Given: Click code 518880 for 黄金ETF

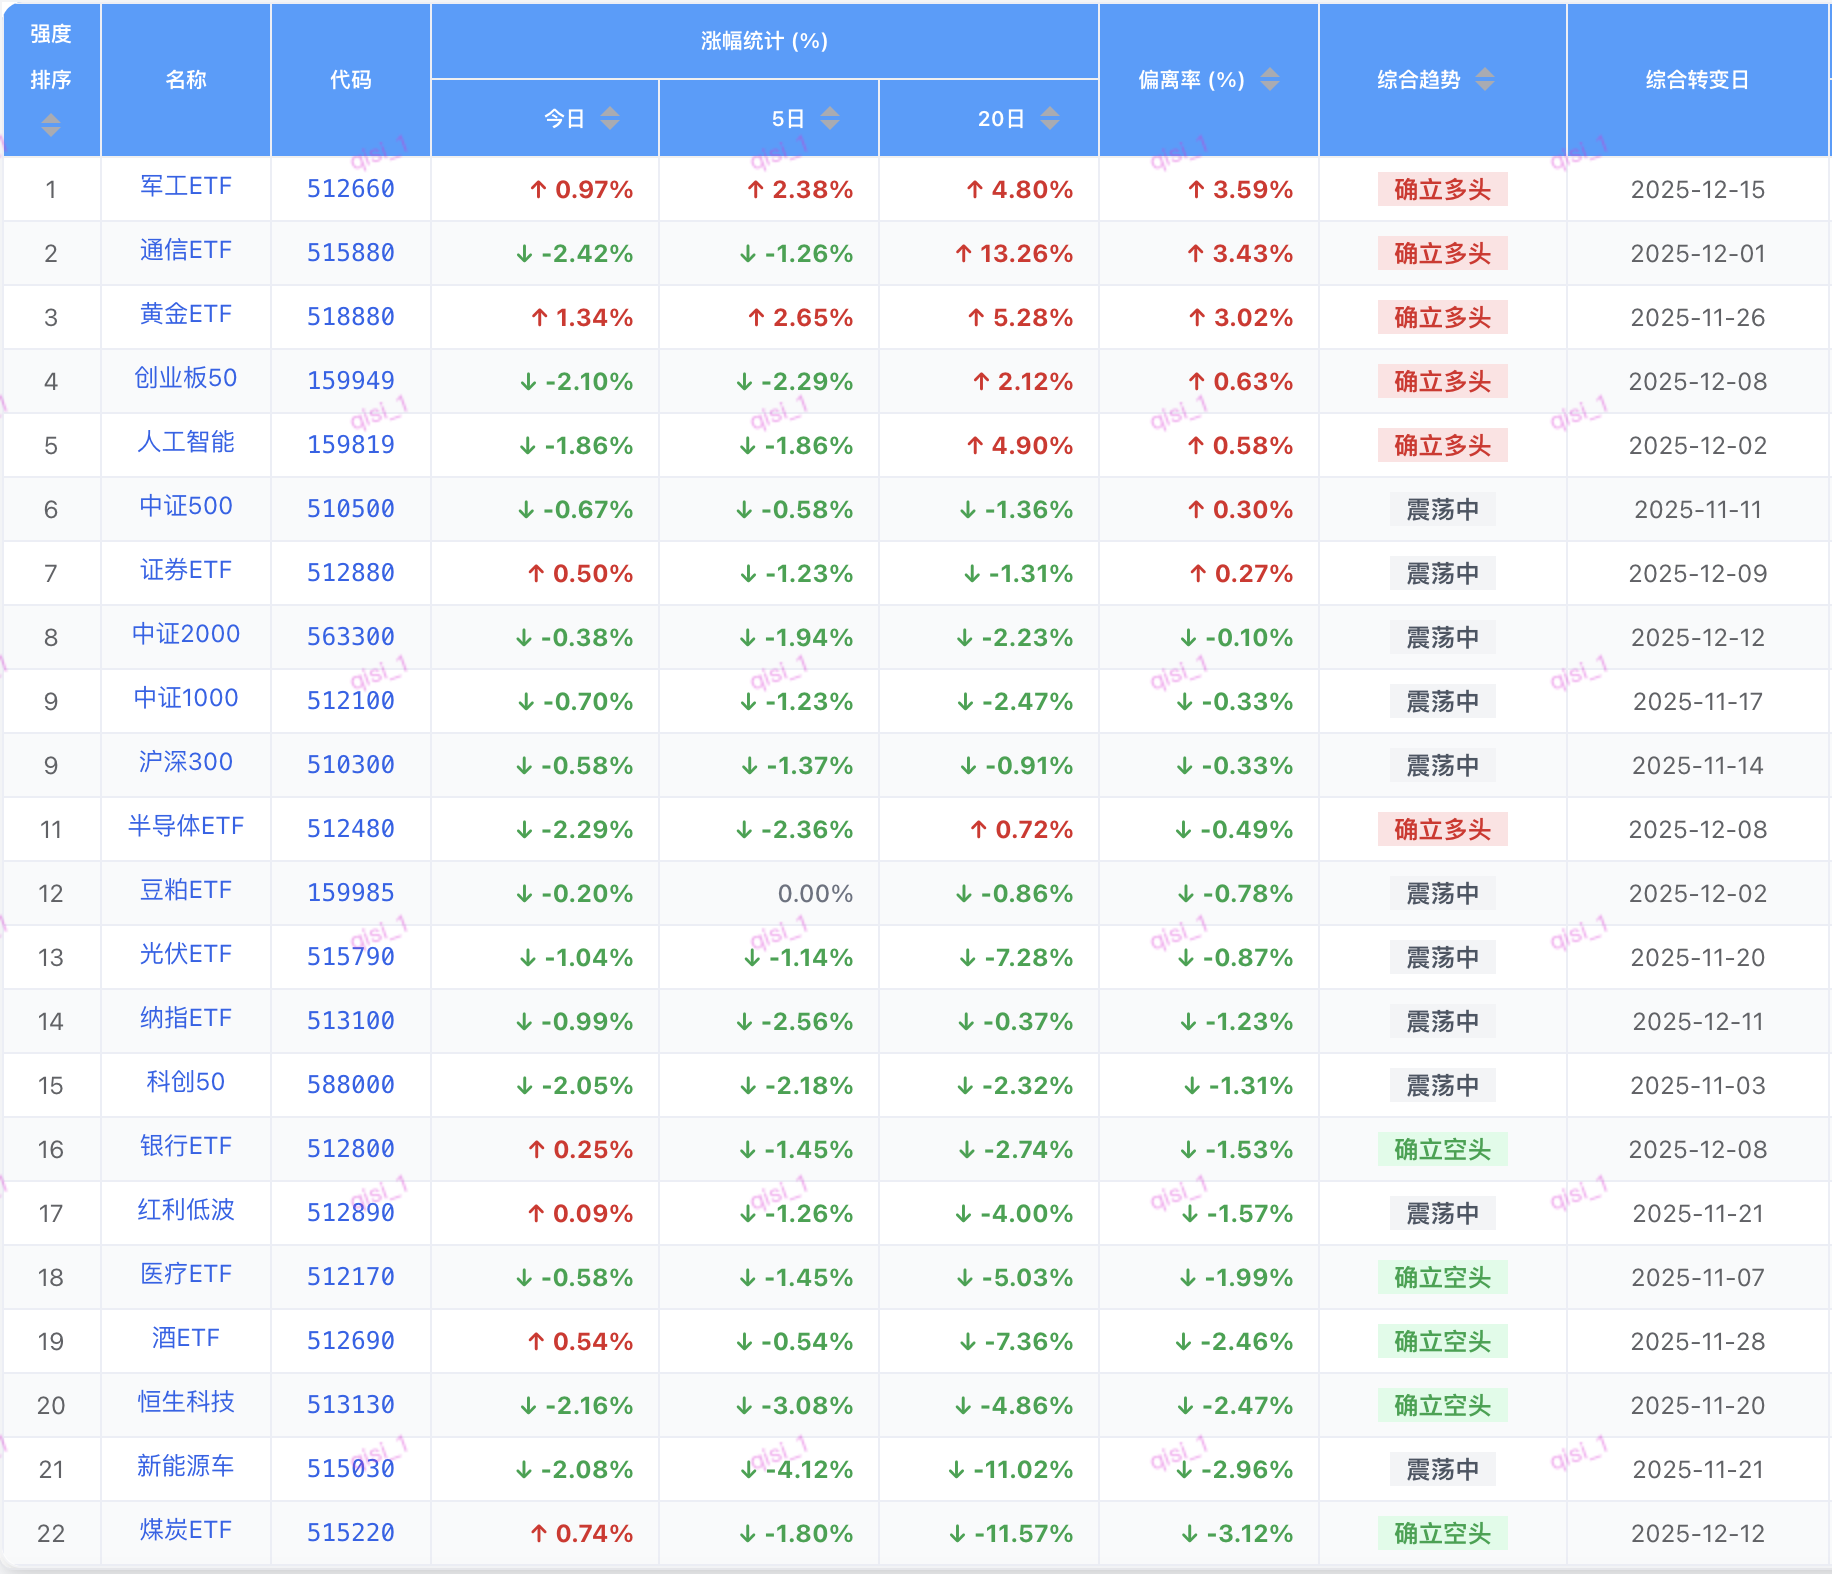Looking at the screenshot, I should (350, 317).
